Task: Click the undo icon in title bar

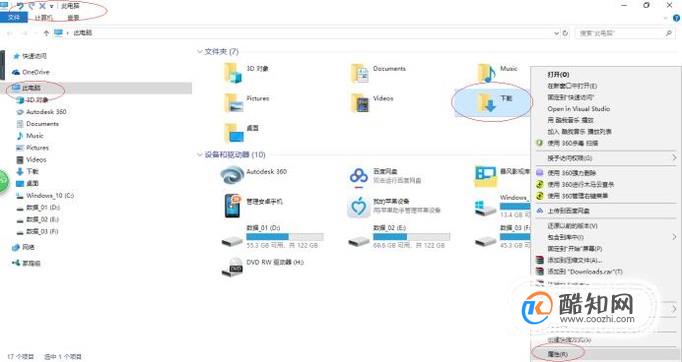Action: coord(20,6)
